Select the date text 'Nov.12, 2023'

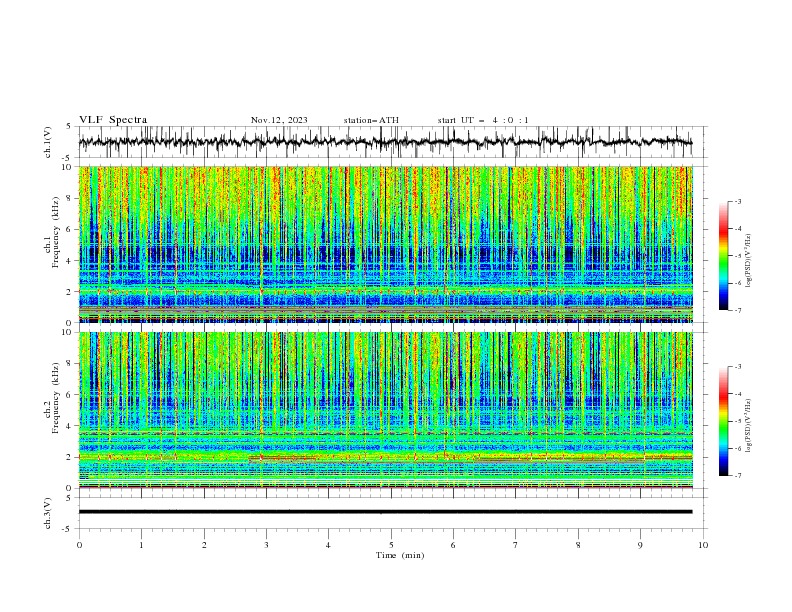tap(279, 120)
